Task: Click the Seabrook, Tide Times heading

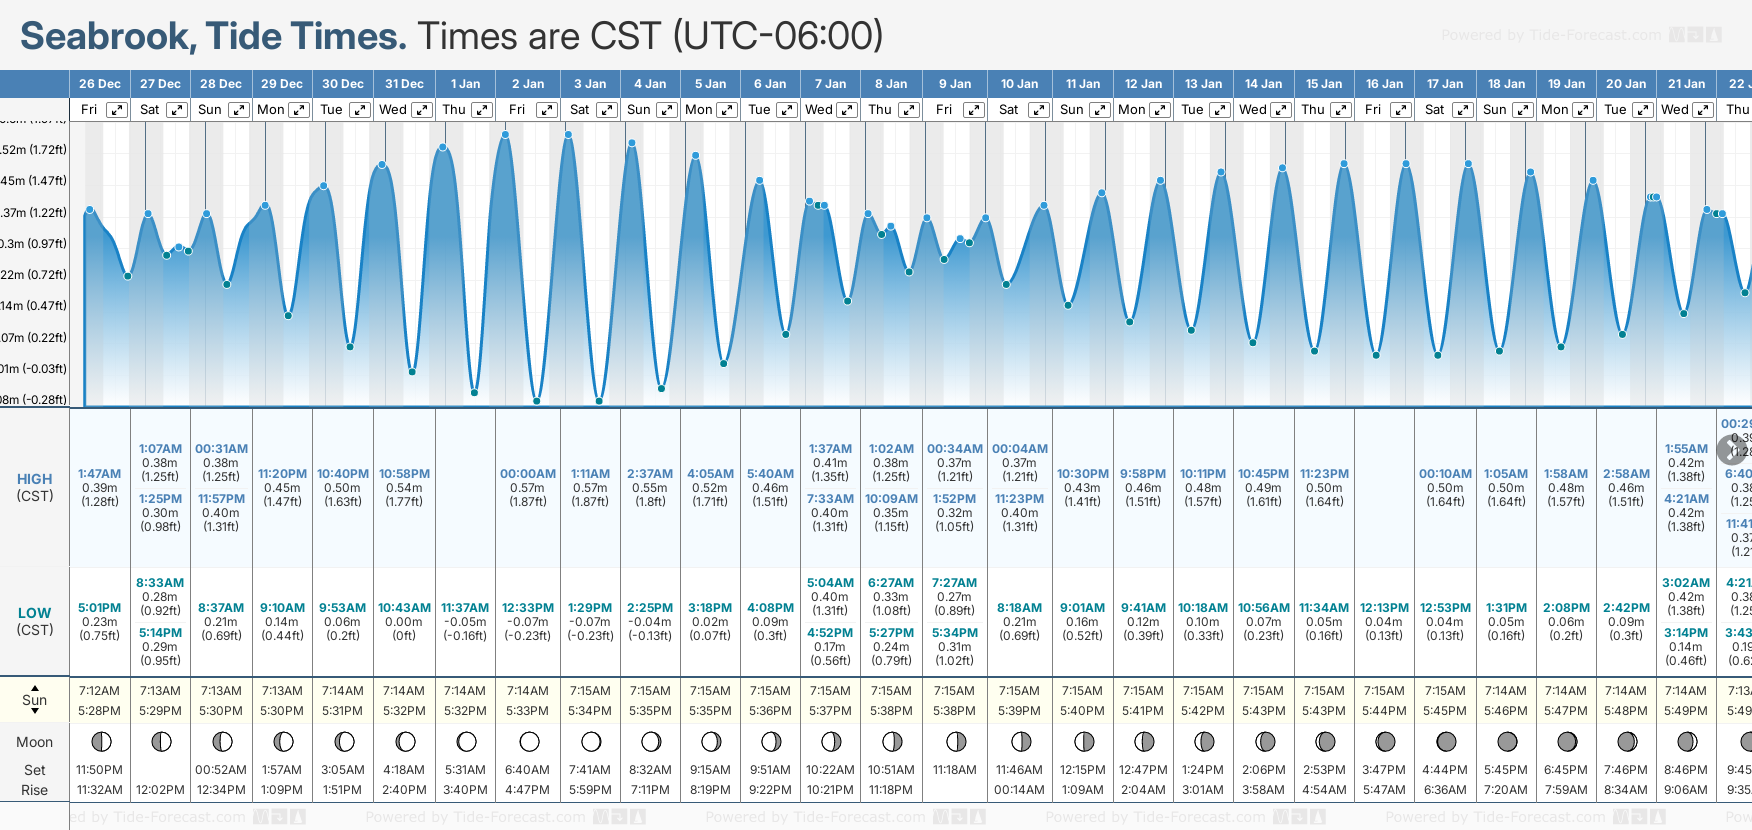Action: pos(213,36)
